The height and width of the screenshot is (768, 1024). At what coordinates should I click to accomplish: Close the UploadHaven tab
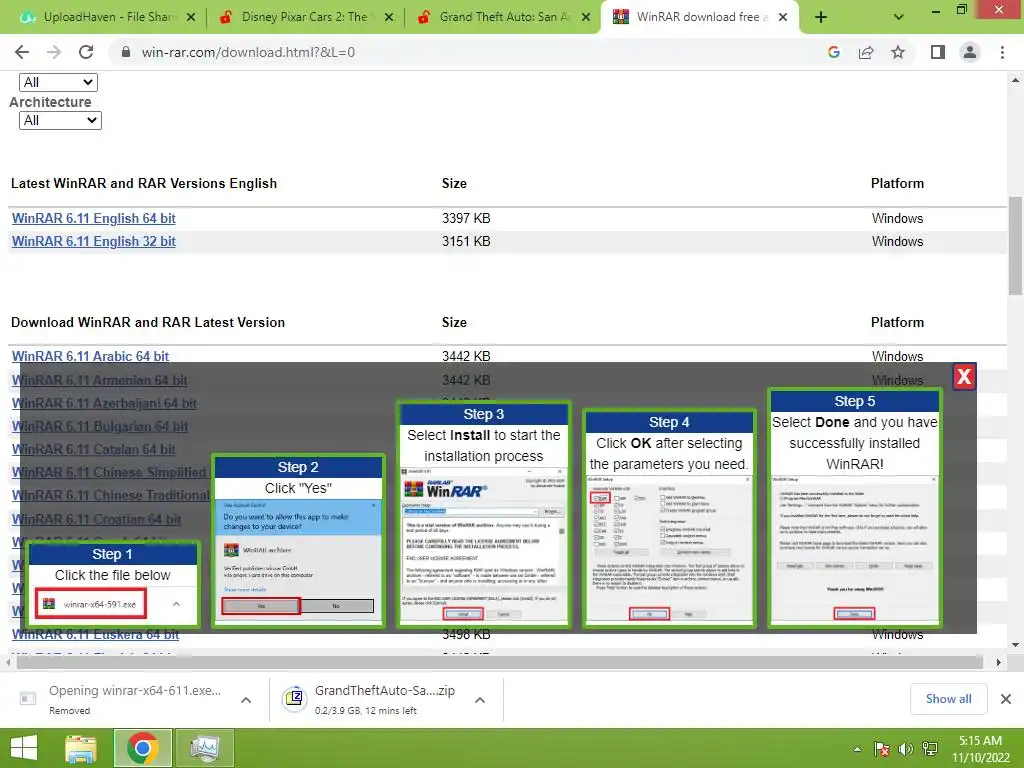191,17
